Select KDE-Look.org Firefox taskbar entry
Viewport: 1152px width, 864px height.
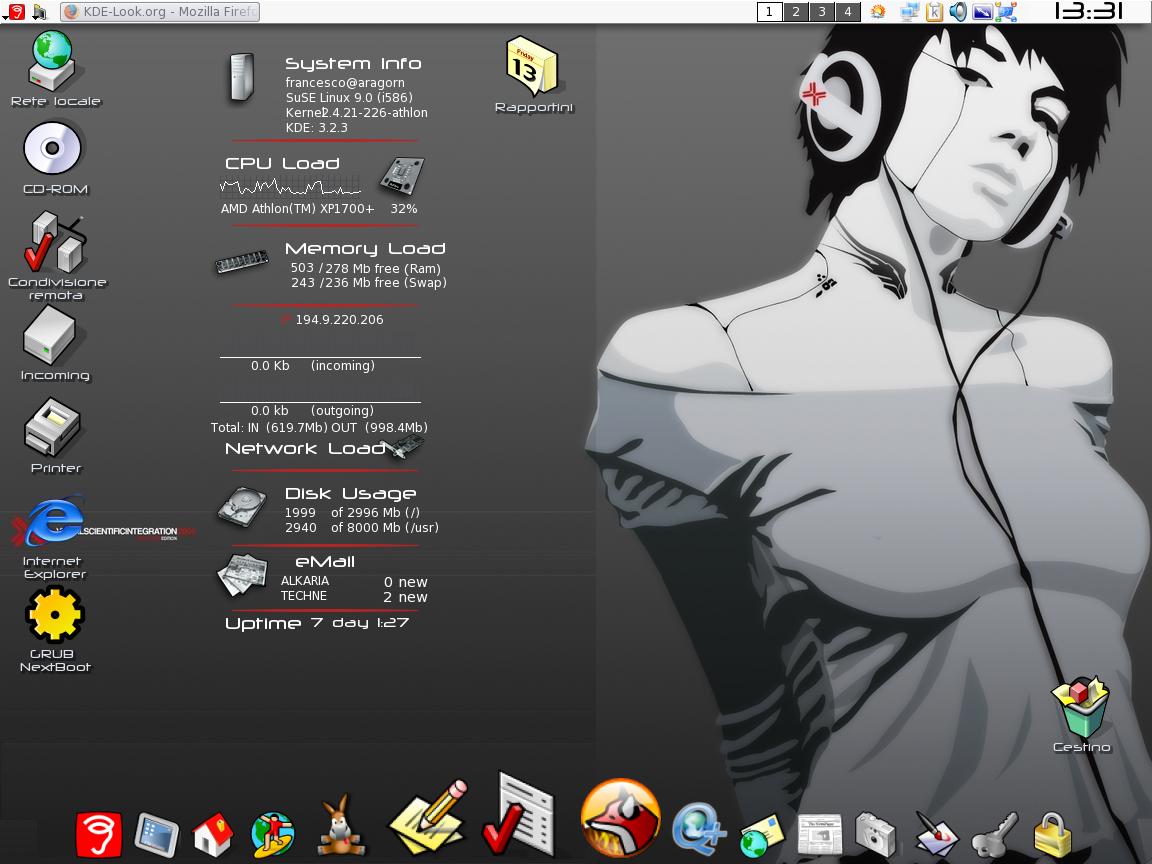(160, 12)
